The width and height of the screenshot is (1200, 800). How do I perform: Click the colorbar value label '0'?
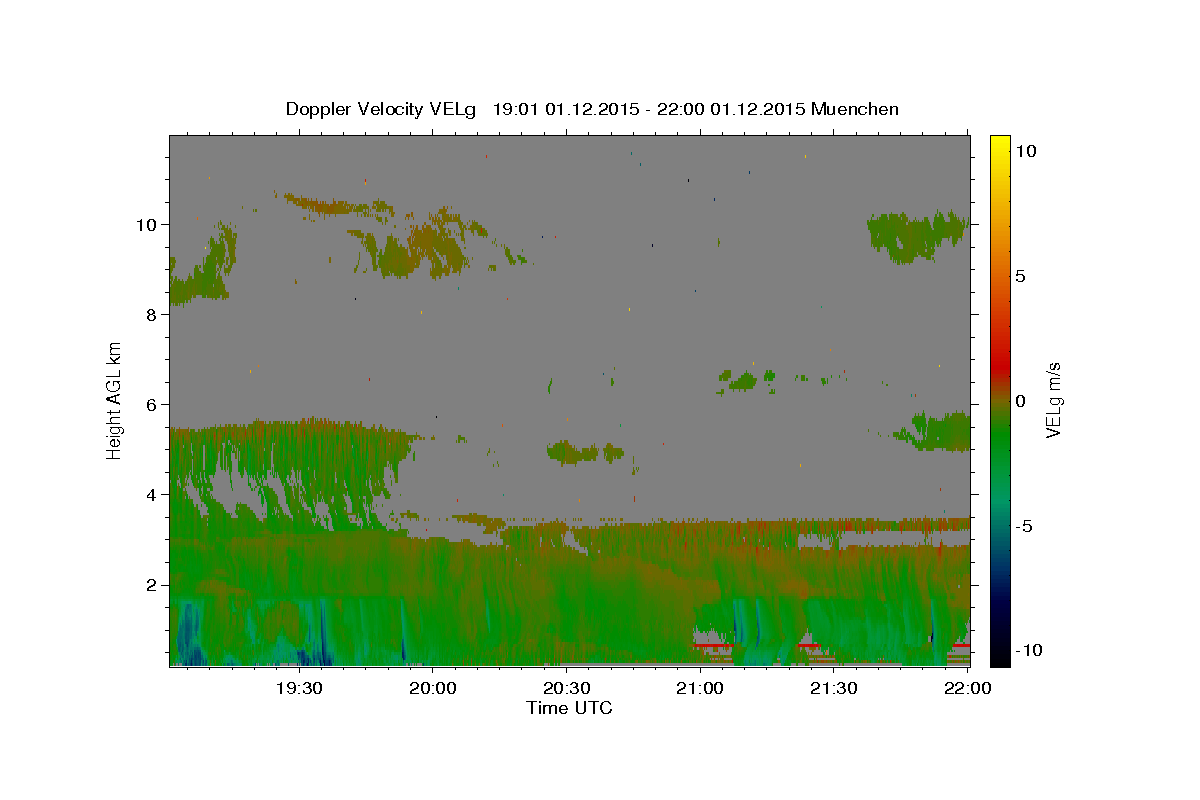click(x=1020, y=401)
